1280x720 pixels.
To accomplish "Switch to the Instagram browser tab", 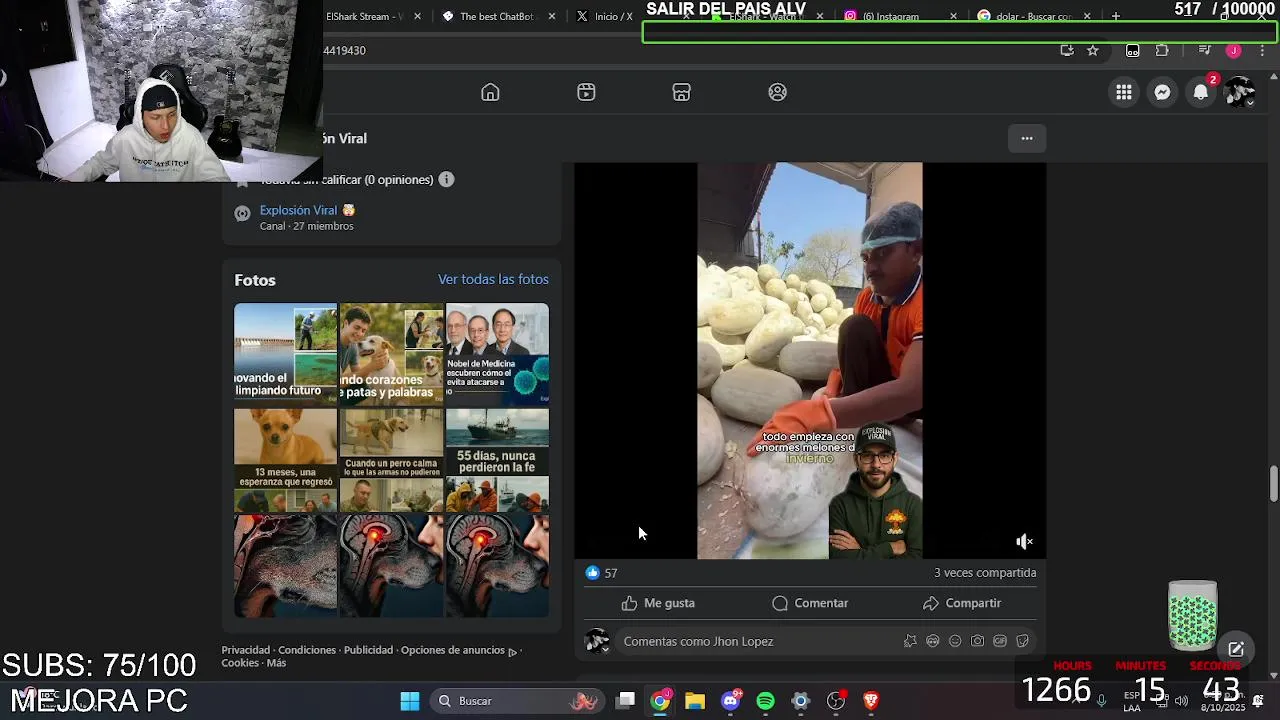I will (900, 16).
